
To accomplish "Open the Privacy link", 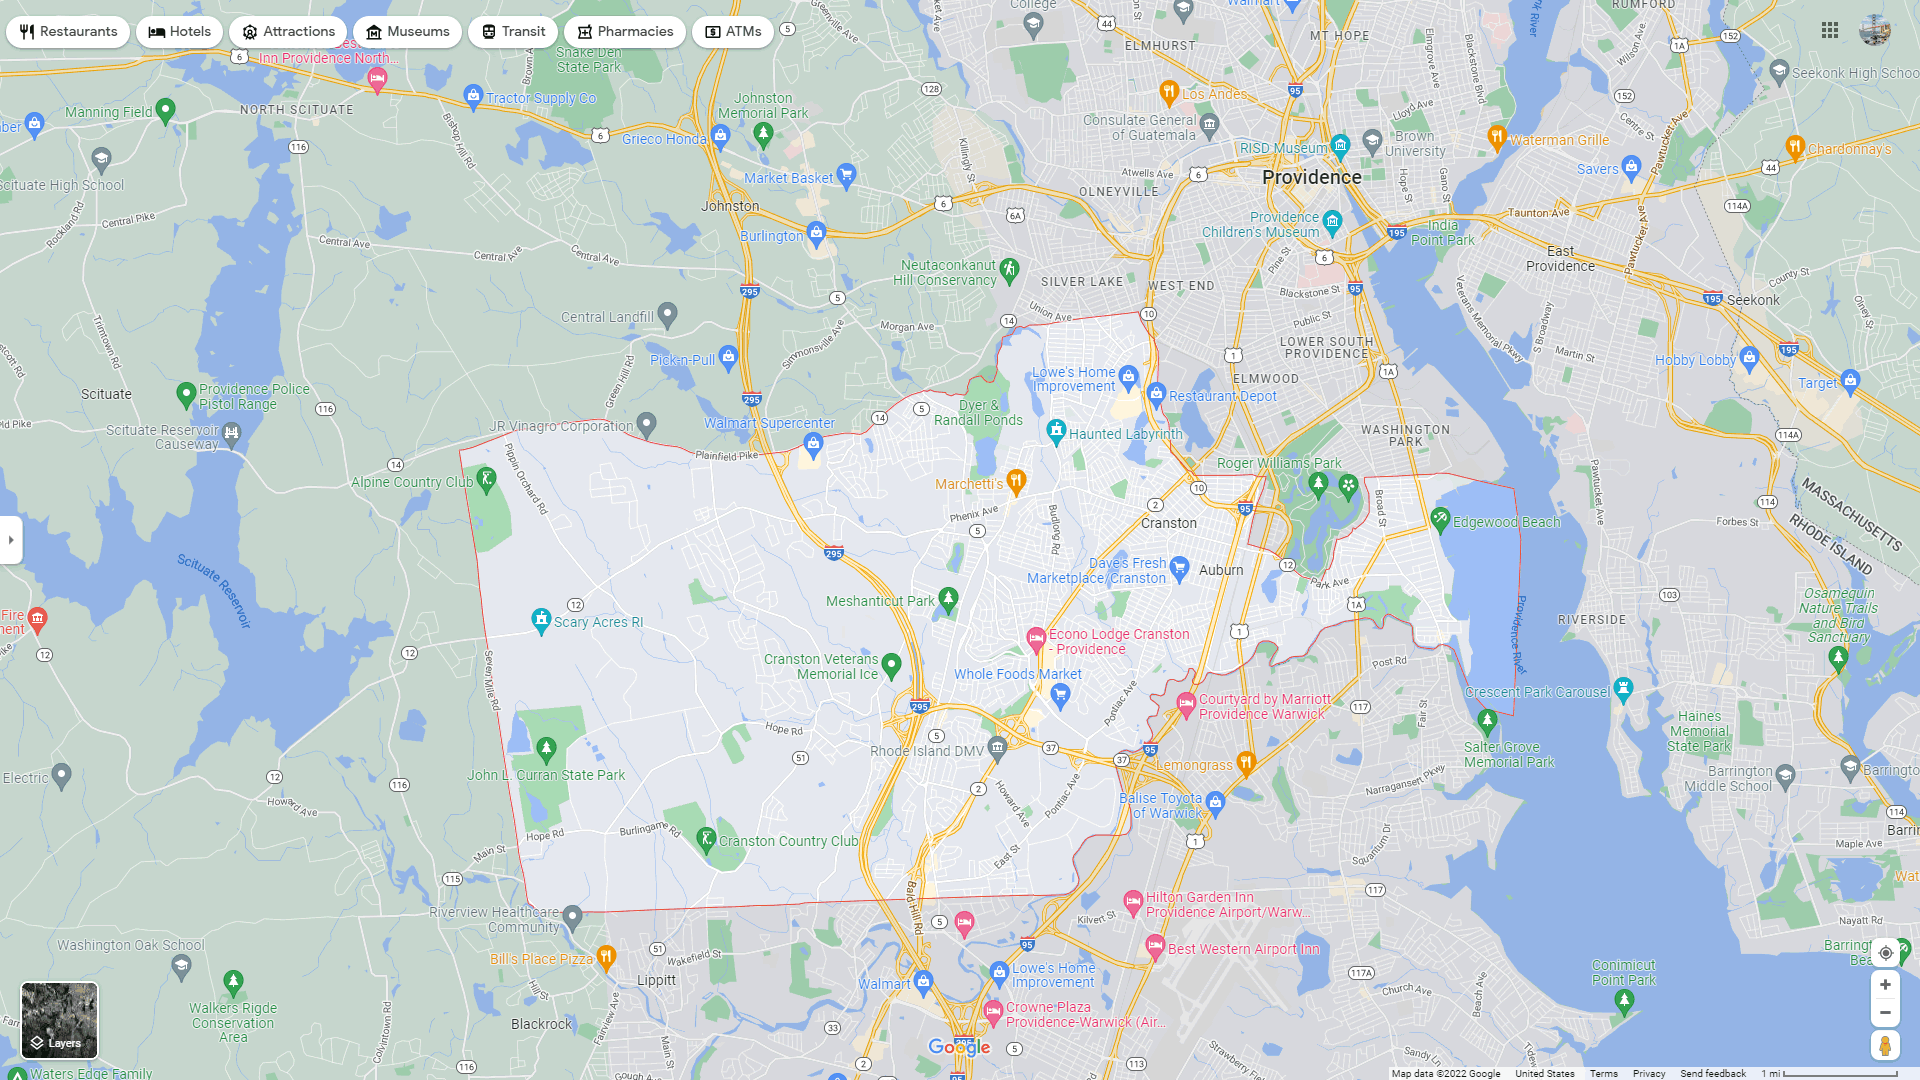I will [x=1649, y=1074].
